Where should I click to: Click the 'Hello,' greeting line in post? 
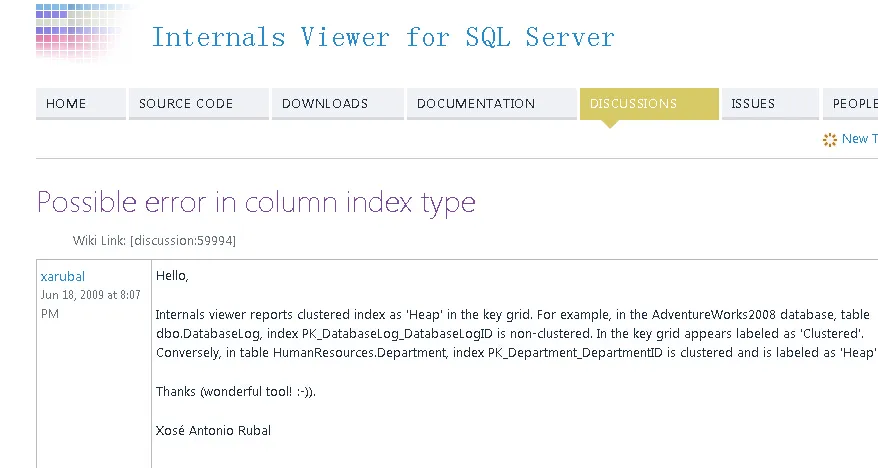point(172,276)
